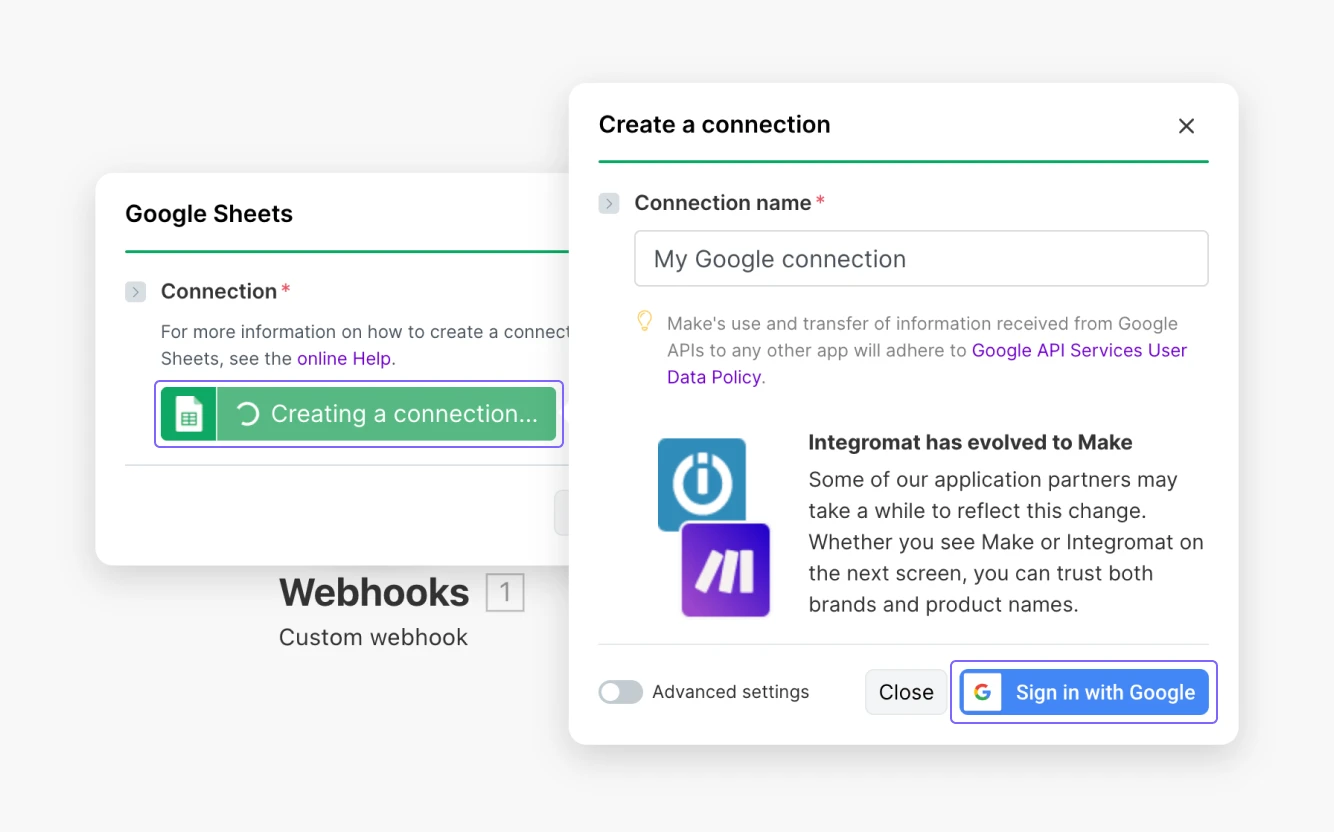The height and width of the screenshot is (832, 1334).
Task: Click the Webhooks count badge
Action: pos(505,592)
